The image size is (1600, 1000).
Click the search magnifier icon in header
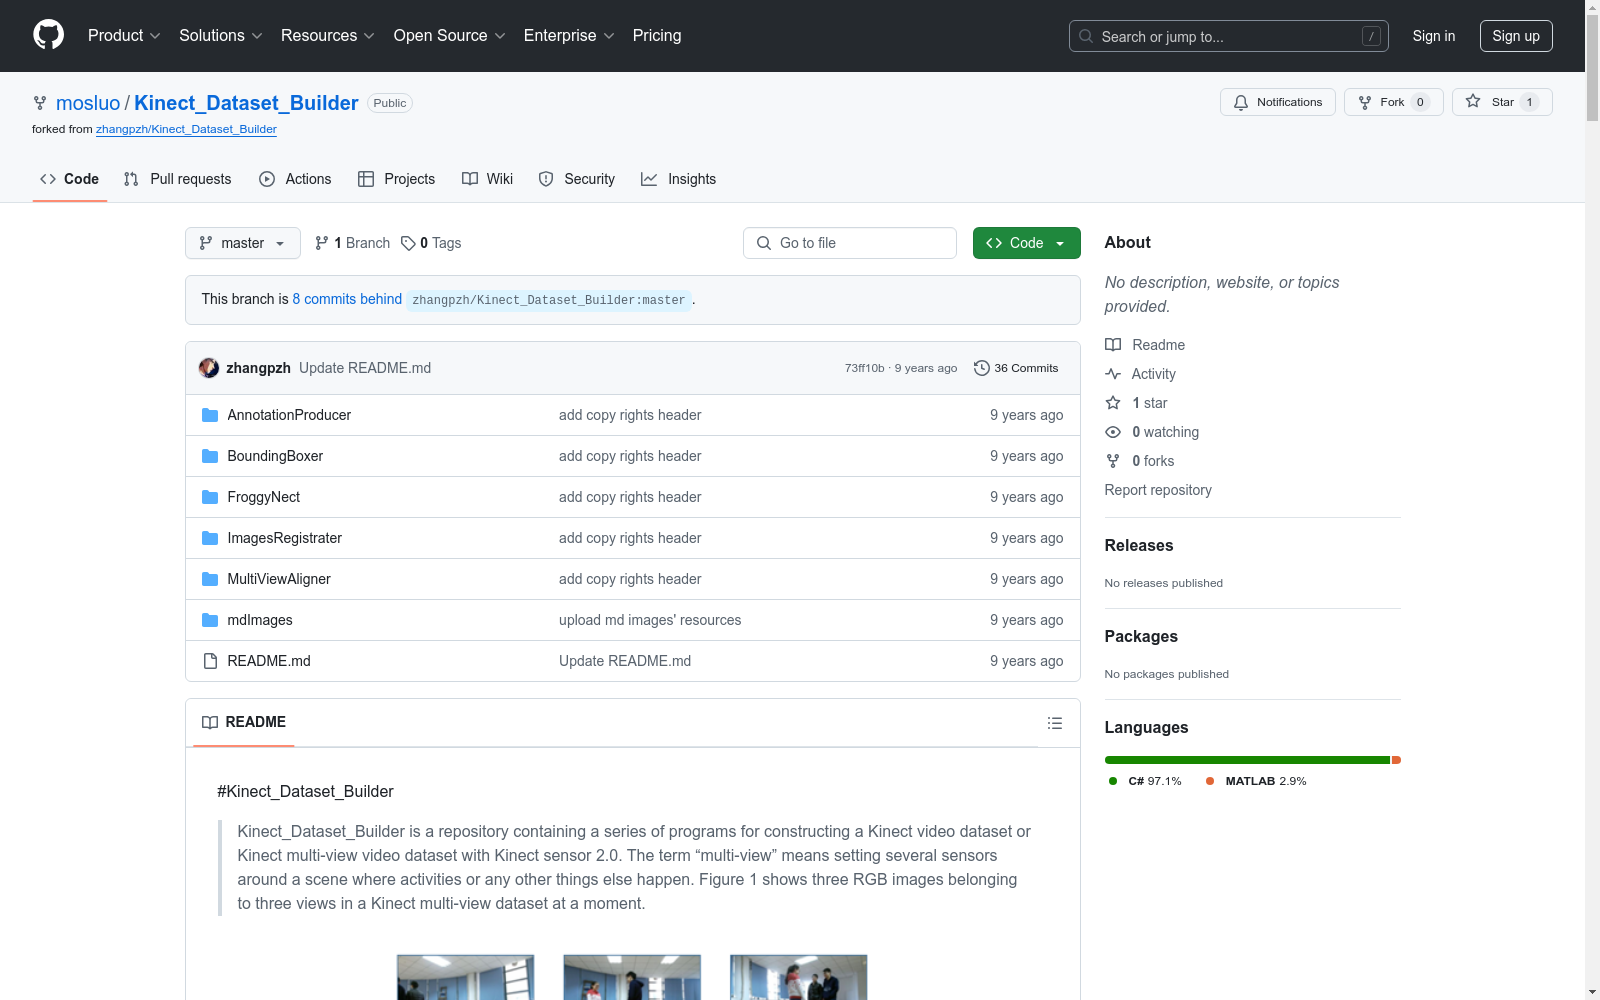click(1086, 36)
